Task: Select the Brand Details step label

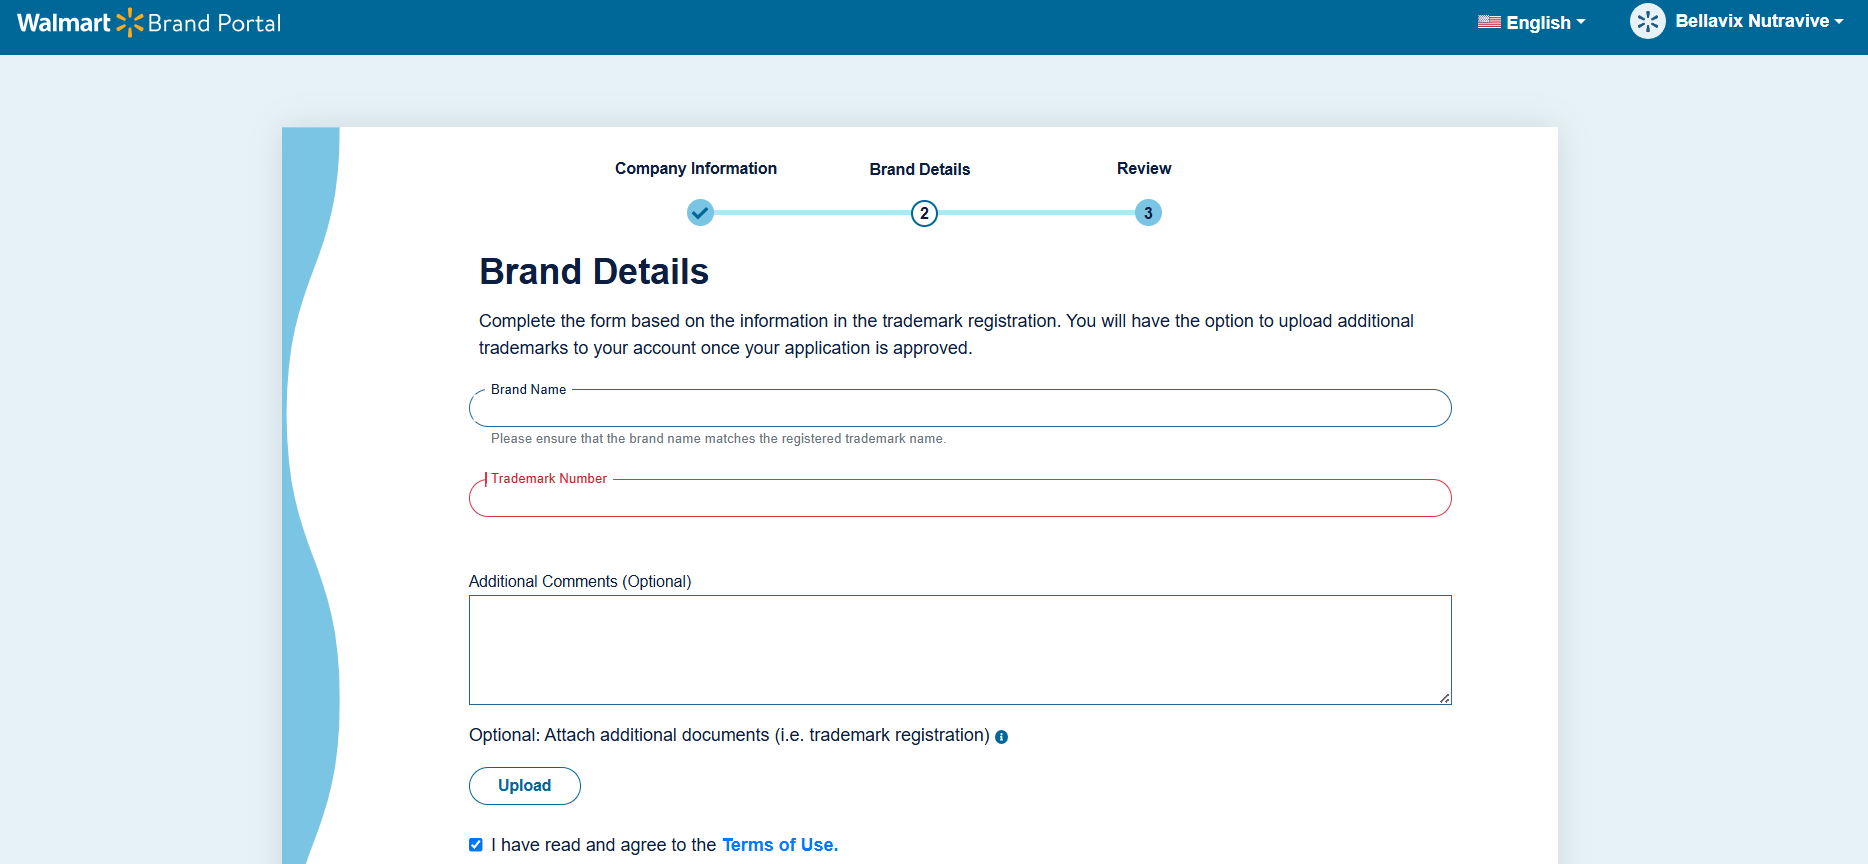Action: point(920,169)
